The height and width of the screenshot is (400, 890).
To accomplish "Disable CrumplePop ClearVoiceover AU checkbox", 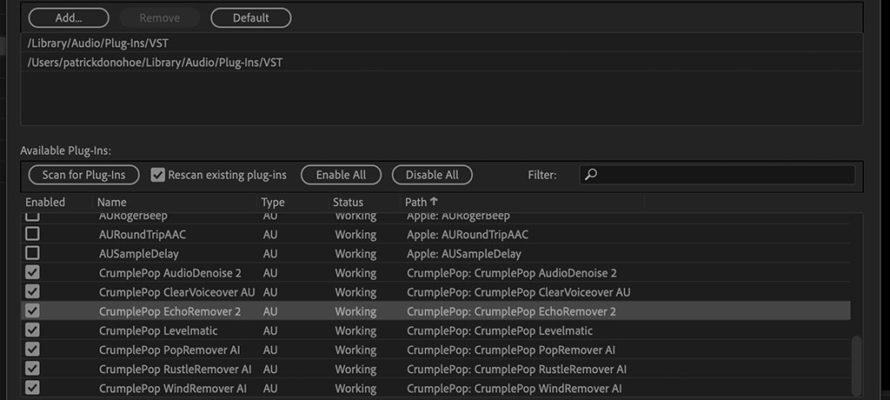I will pyautogui.click(x=33, y=292).
